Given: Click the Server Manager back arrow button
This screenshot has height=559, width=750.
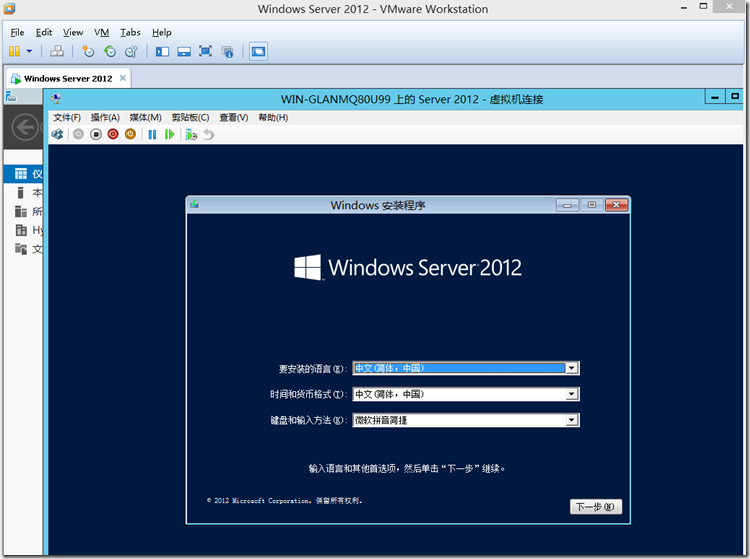Looking at the screenshot, I should click(24, 127).
